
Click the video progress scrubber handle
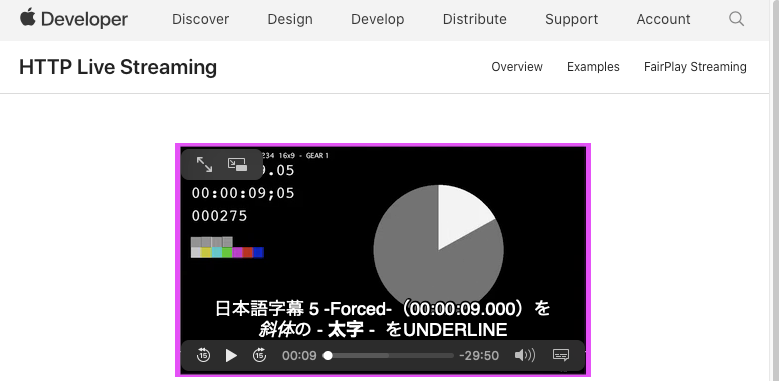pos(328,355)
